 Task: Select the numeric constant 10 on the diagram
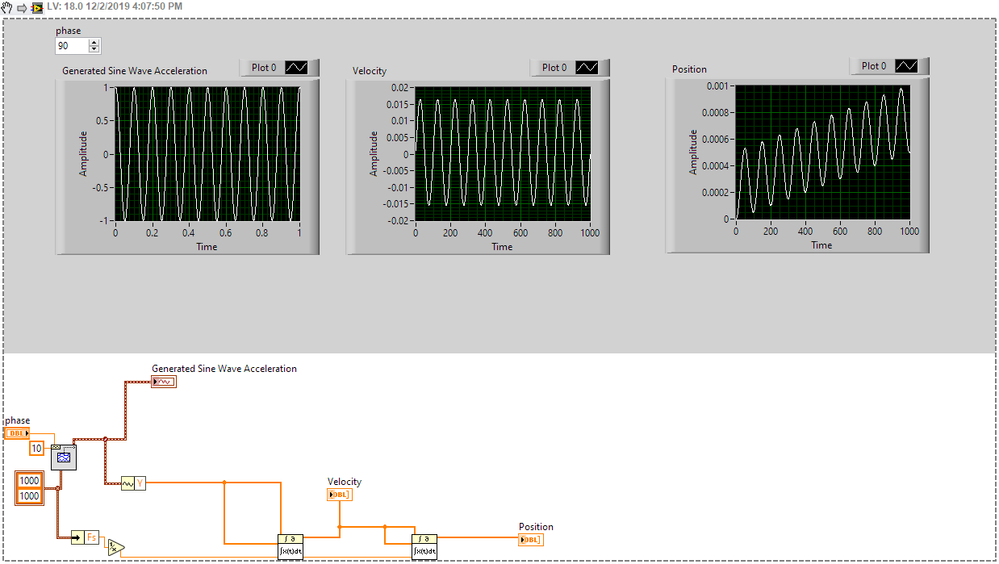[37, 449]
